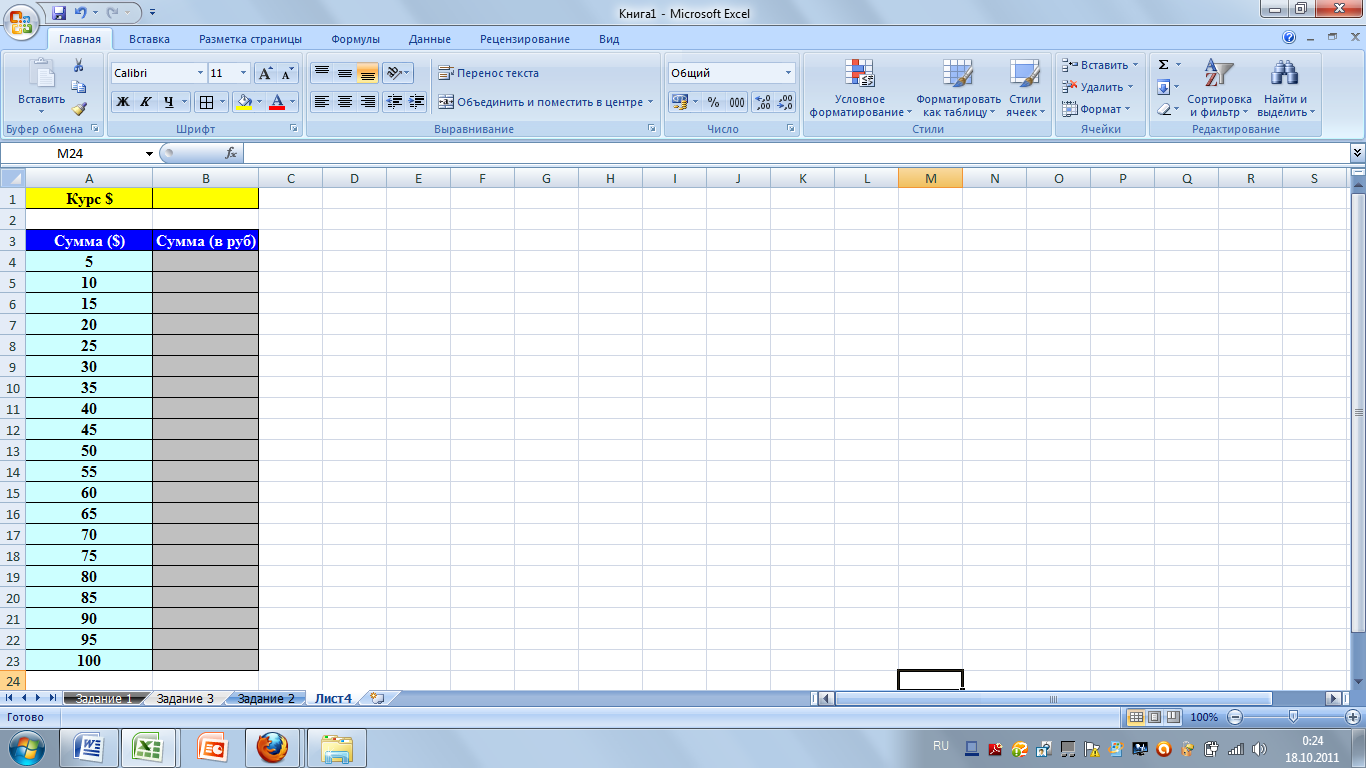This screenshot has width=1366, height=768.
Task: Click the Copy icon in clipboard group
Action: [79, 87]
